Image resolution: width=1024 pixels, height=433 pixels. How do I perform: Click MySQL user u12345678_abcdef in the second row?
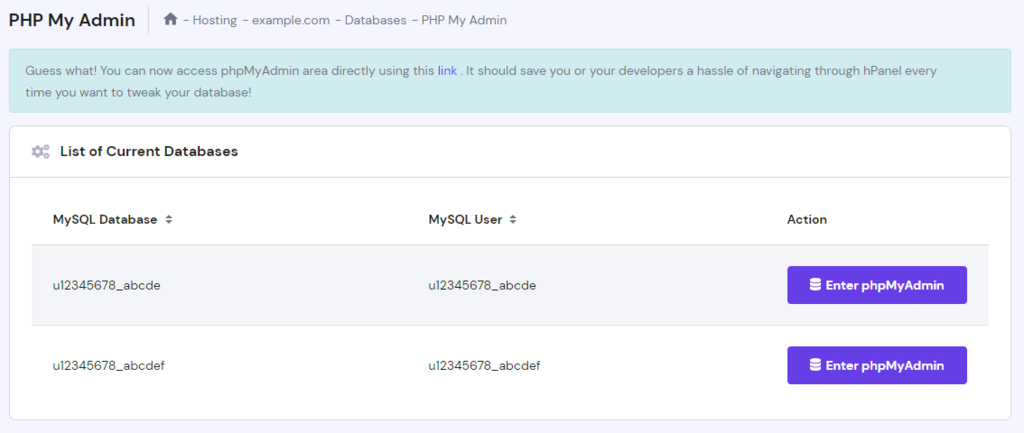[x=485, y=365]
